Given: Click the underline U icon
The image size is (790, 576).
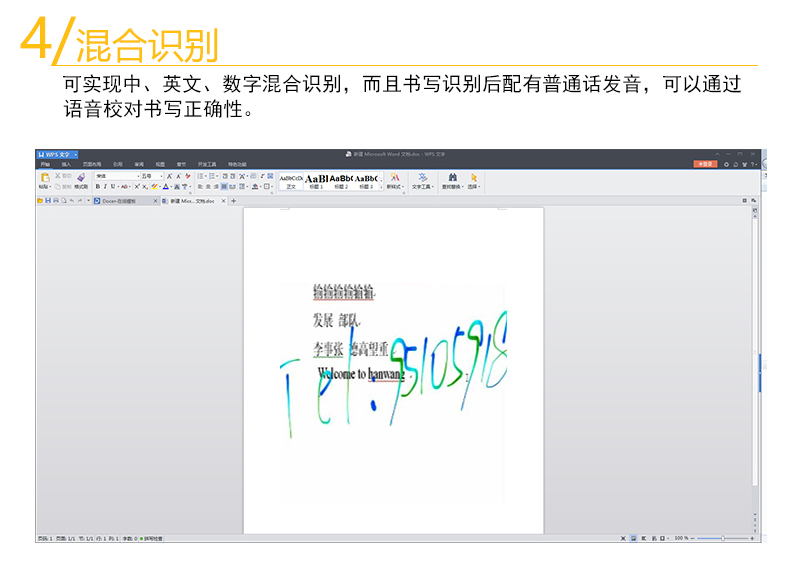Looking at the screenshot, I should coord(114,186).
